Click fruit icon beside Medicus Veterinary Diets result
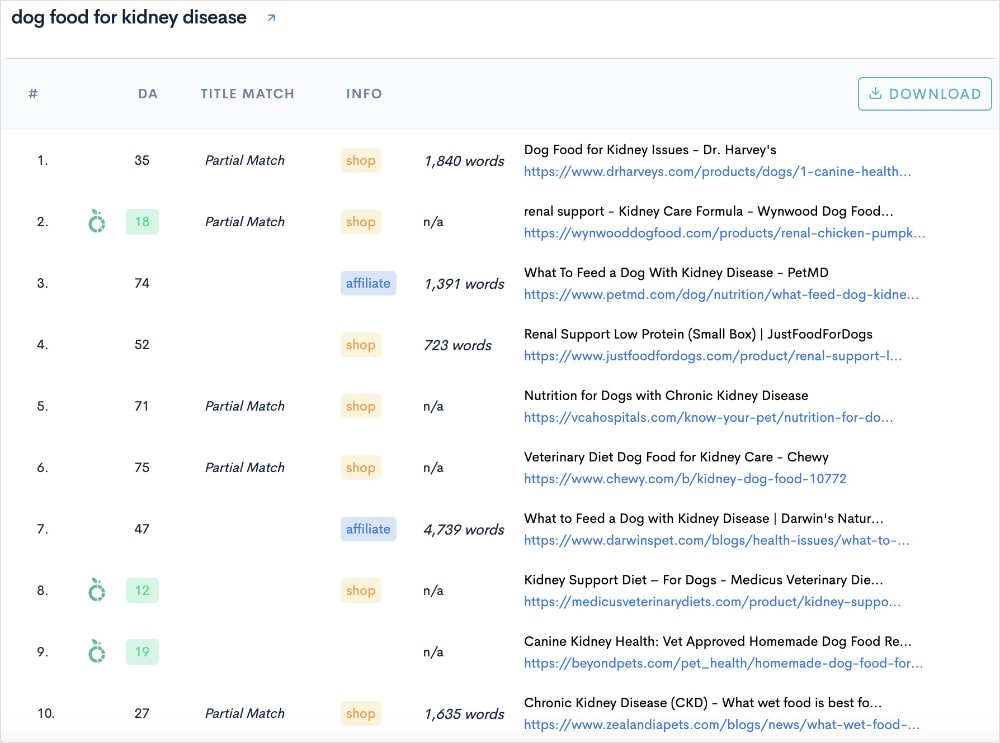Viewport: 1000px width, 743px height. (96, 590)
